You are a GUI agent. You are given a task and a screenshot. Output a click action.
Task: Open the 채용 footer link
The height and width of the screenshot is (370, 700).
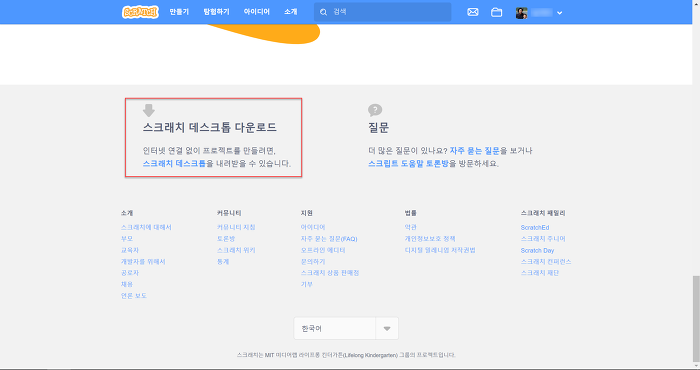click(127, 284)
